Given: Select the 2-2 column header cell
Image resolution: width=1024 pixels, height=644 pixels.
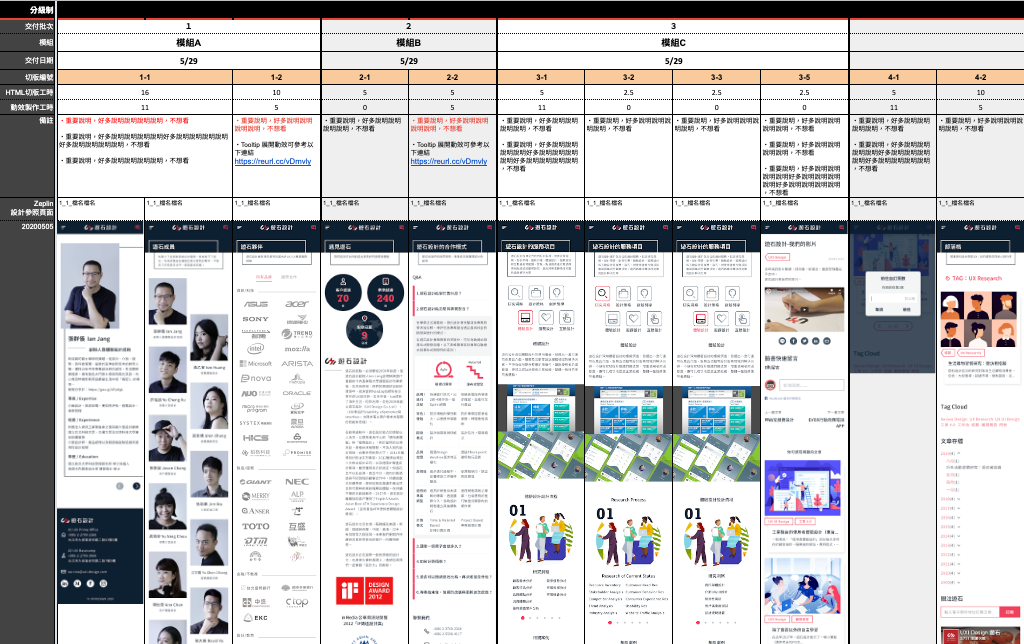Looking at the screenshot, I should (453, 77).
